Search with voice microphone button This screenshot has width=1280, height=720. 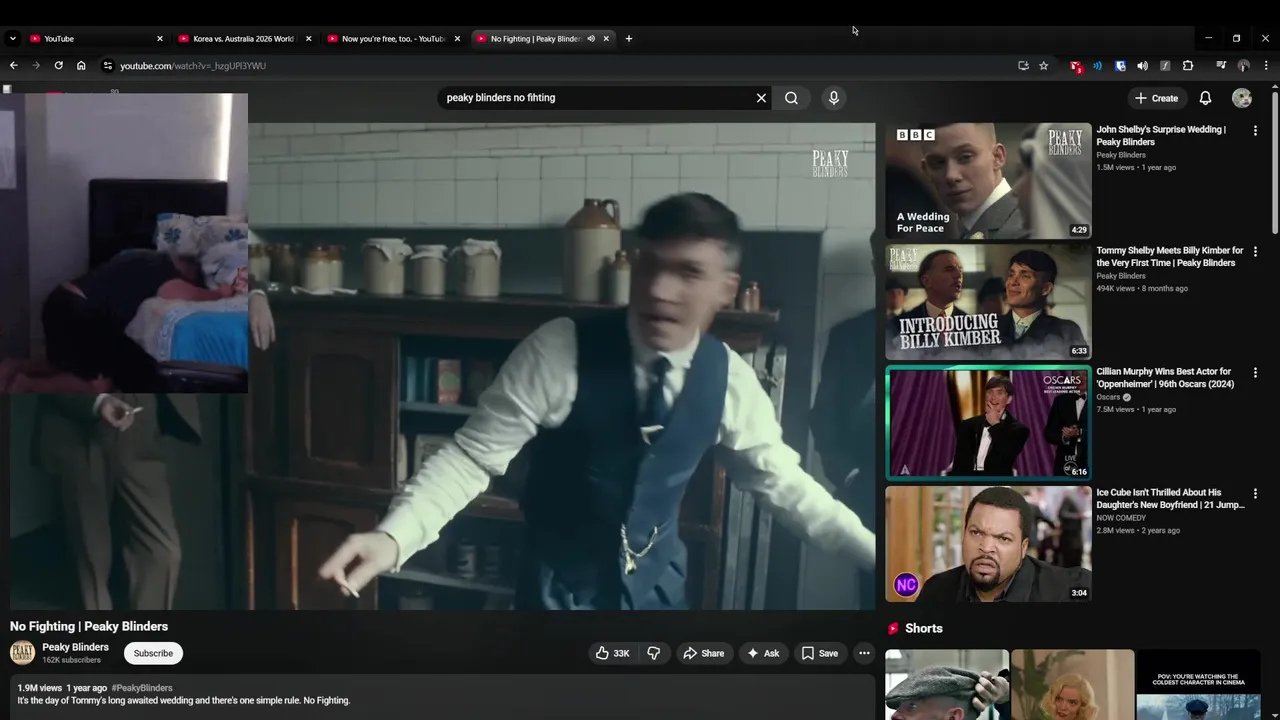click(833, 98)
